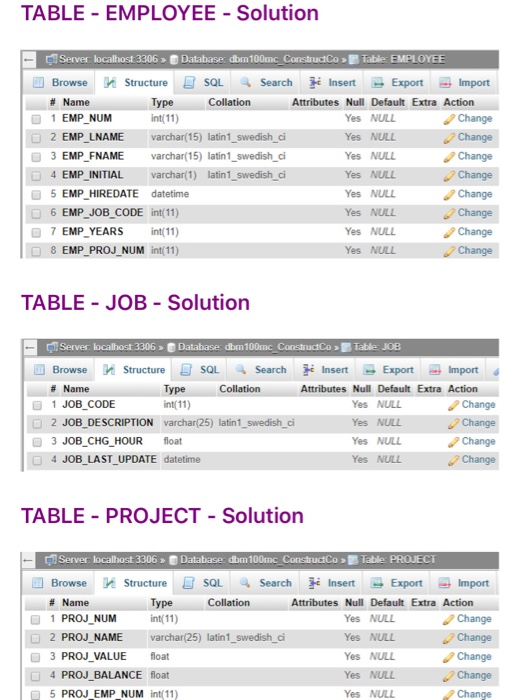The width and height of the screenshot is (520, 700).
Task: Open Browse tab in PROJECT table
Action: [x=59, y=583]
